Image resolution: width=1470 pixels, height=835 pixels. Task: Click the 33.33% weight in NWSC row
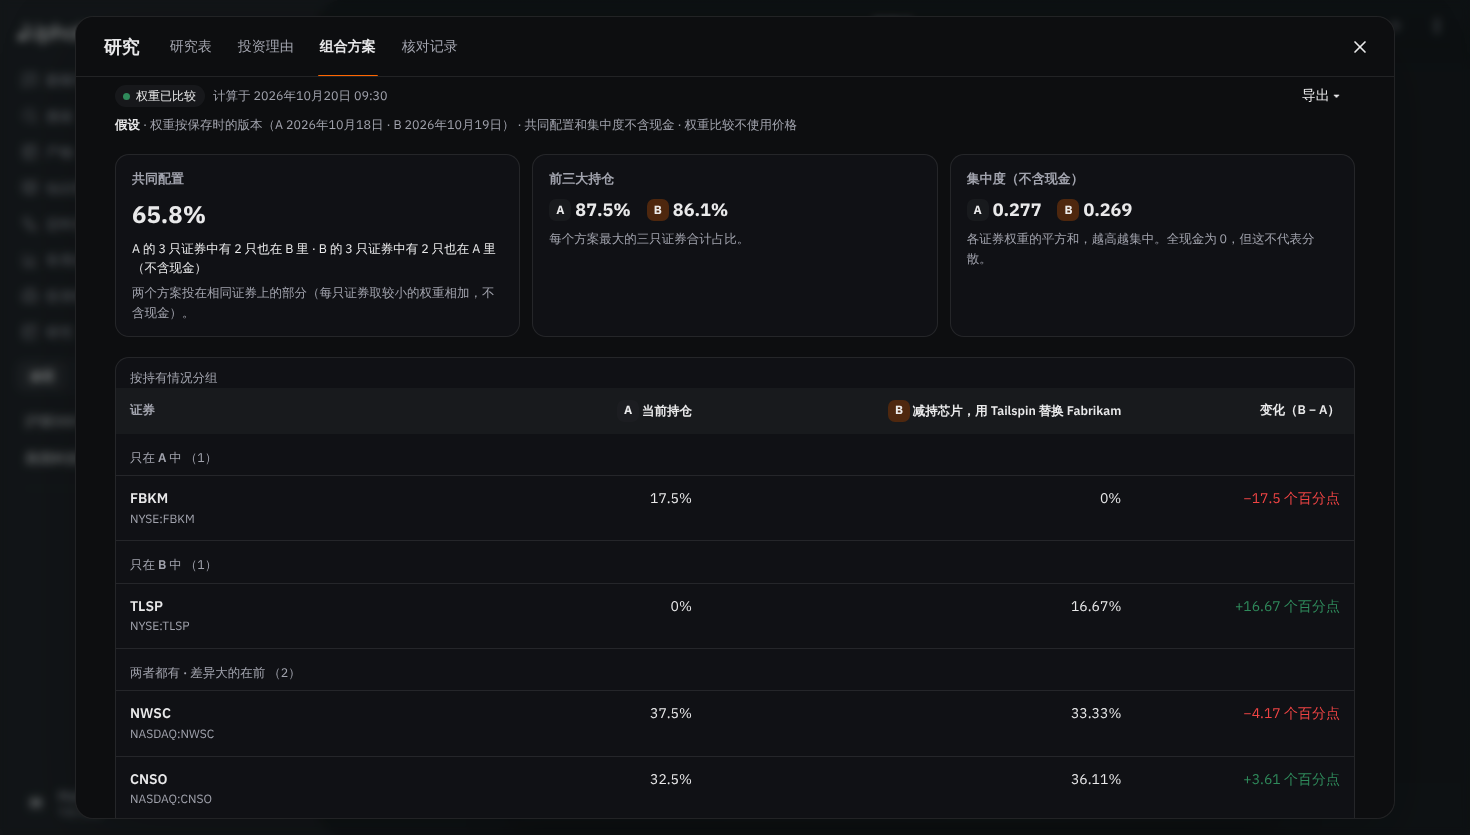1096,714
